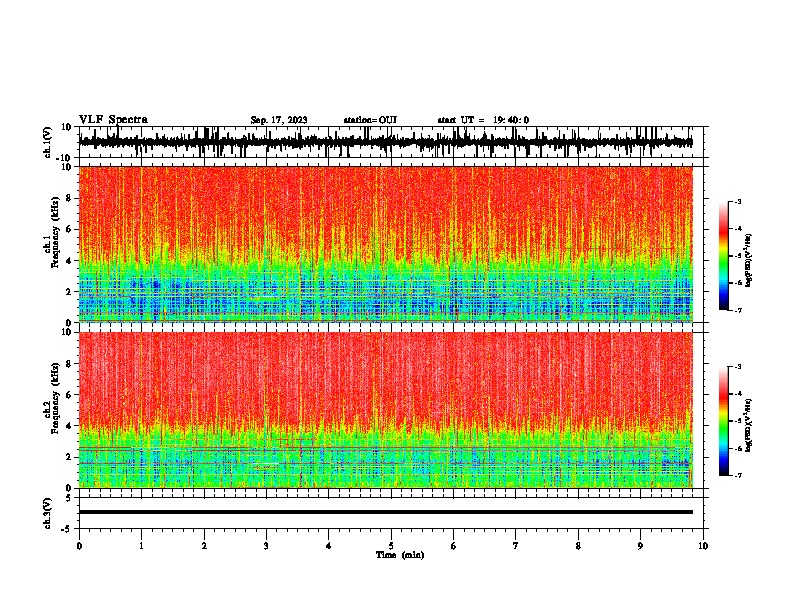Click time axis tick label "0"
792x612 pixels.
click(x=79, y=546)
